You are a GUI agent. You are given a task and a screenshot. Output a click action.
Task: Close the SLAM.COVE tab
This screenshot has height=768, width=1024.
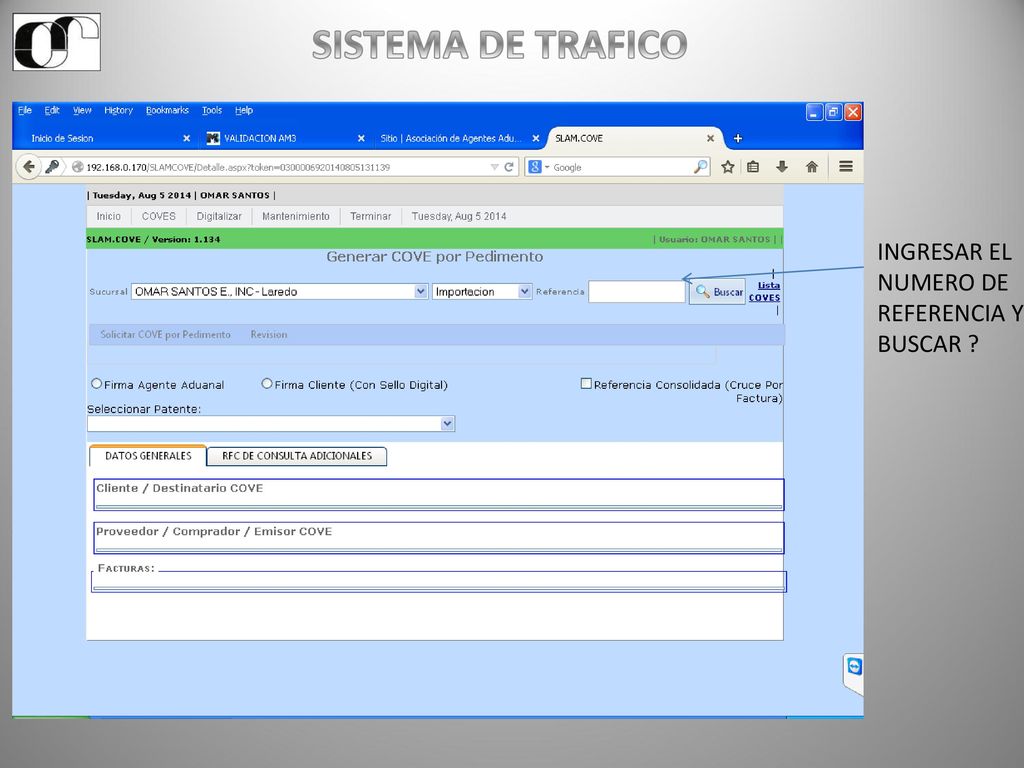pyautogui.click(x=711, y=138)
